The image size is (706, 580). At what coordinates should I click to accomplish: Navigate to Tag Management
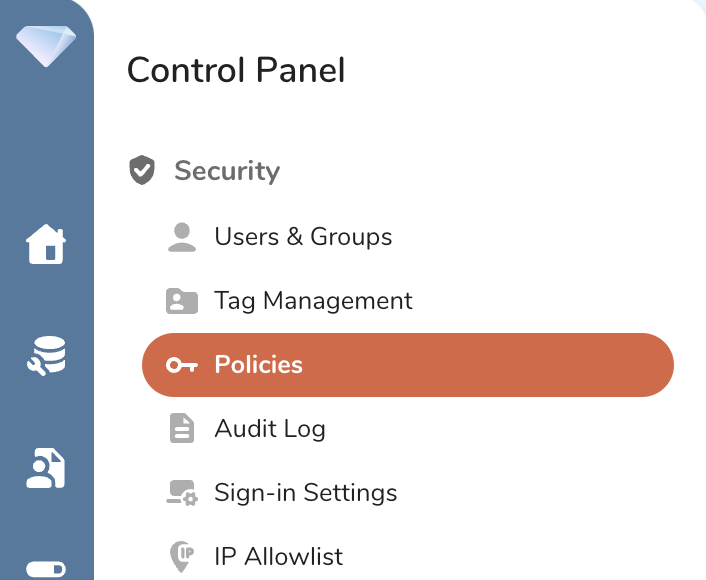(x=313, y=301)
